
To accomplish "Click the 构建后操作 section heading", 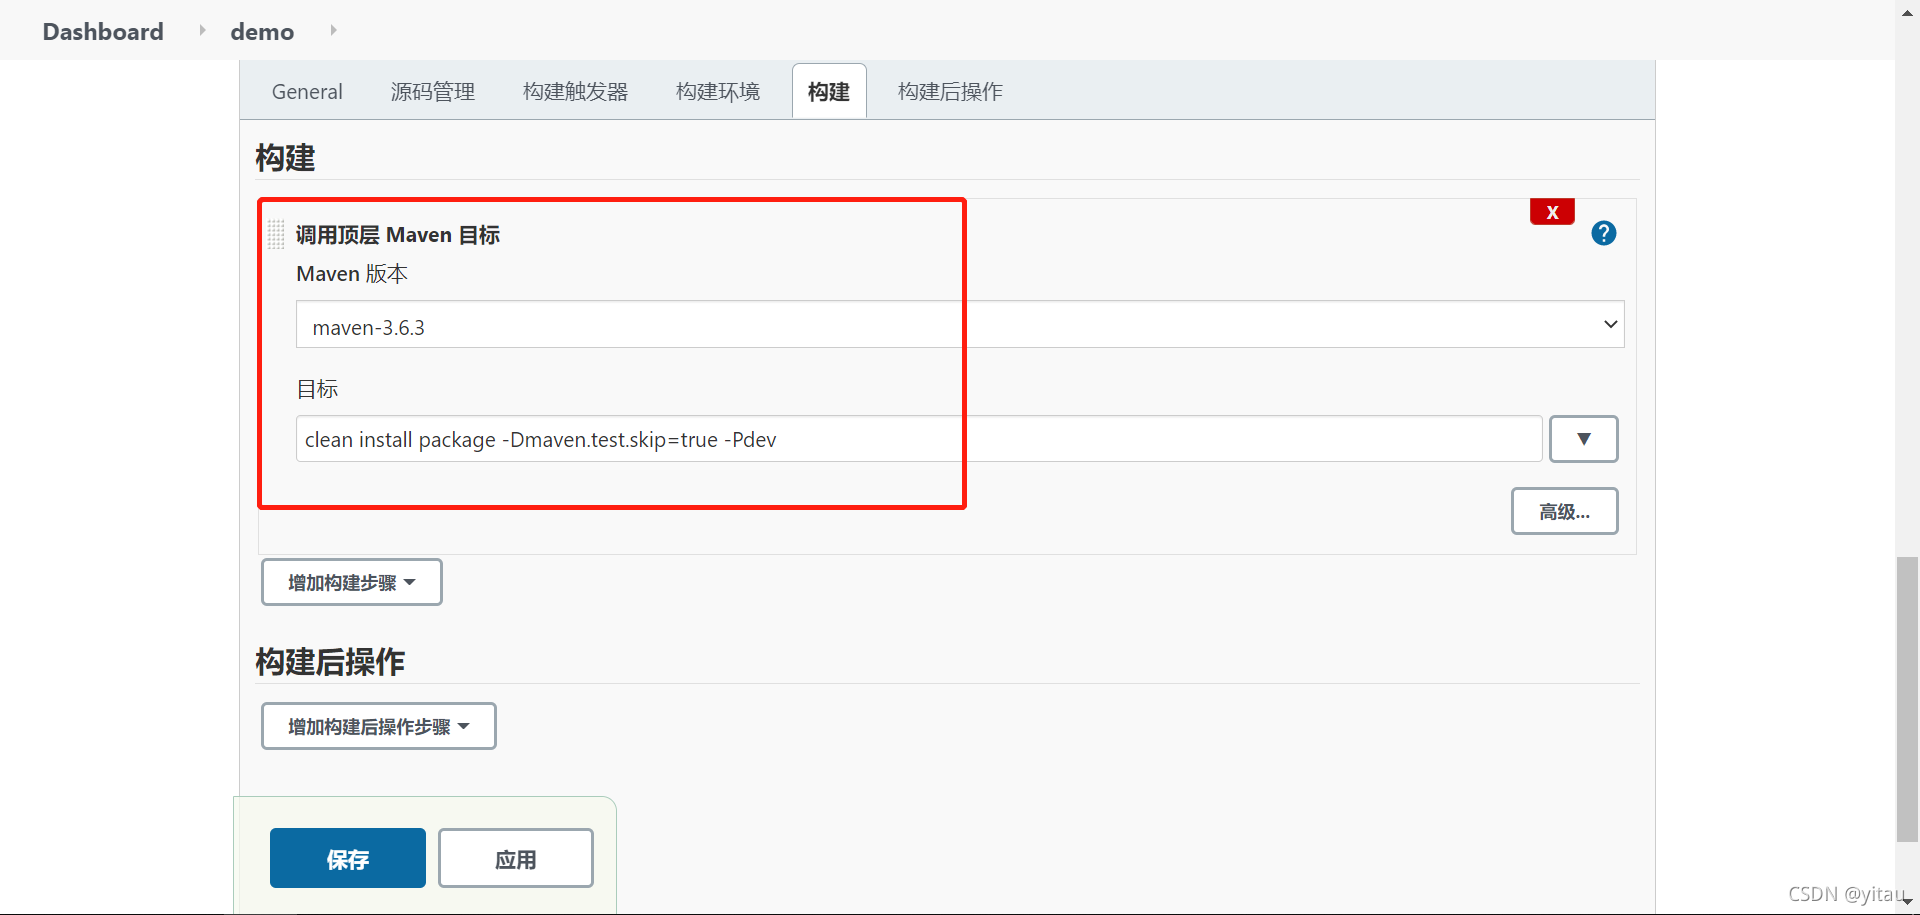I will click(x=330, y=661).
